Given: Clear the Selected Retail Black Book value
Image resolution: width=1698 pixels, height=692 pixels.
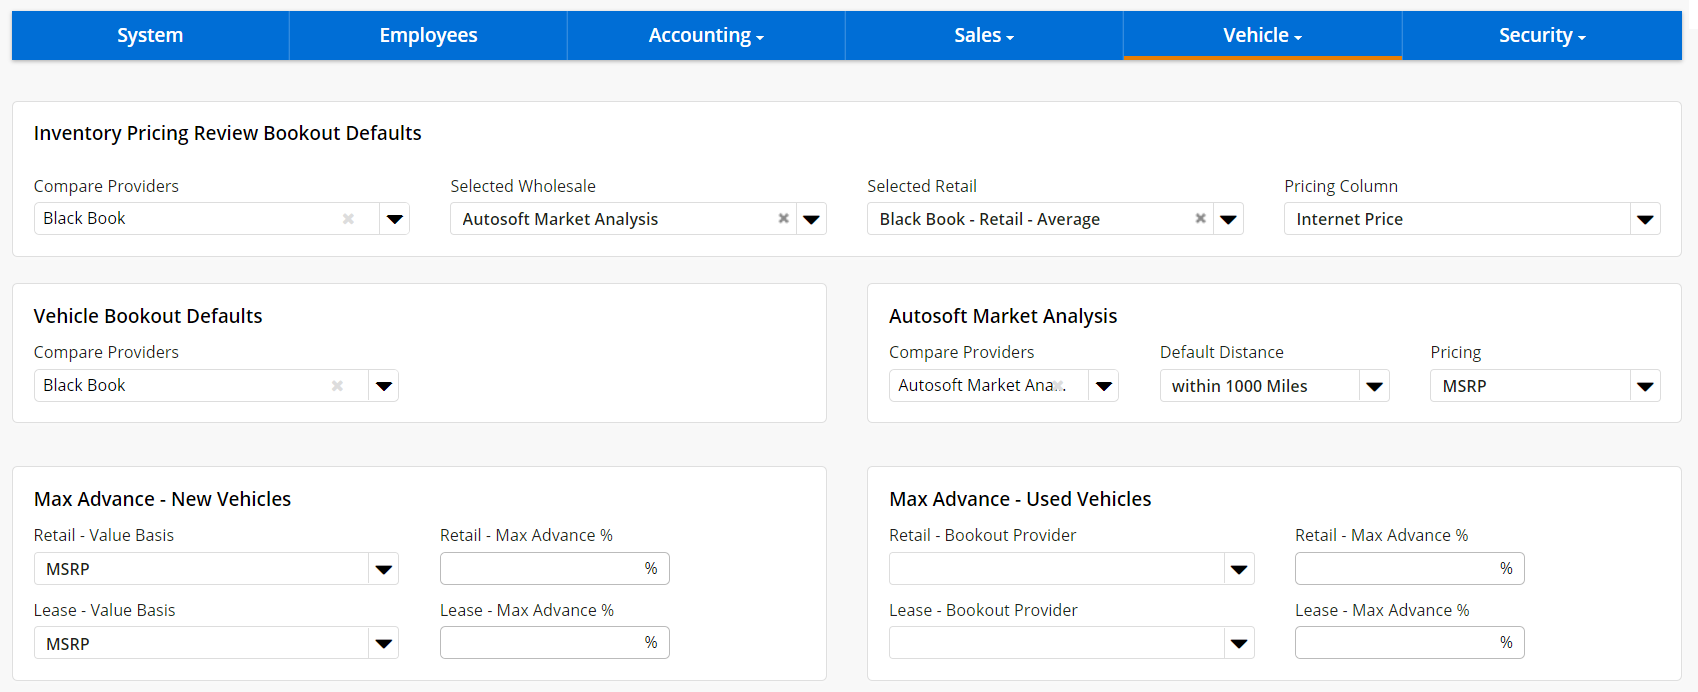Looking at the screenshot, I should [x=1200, y=219].
